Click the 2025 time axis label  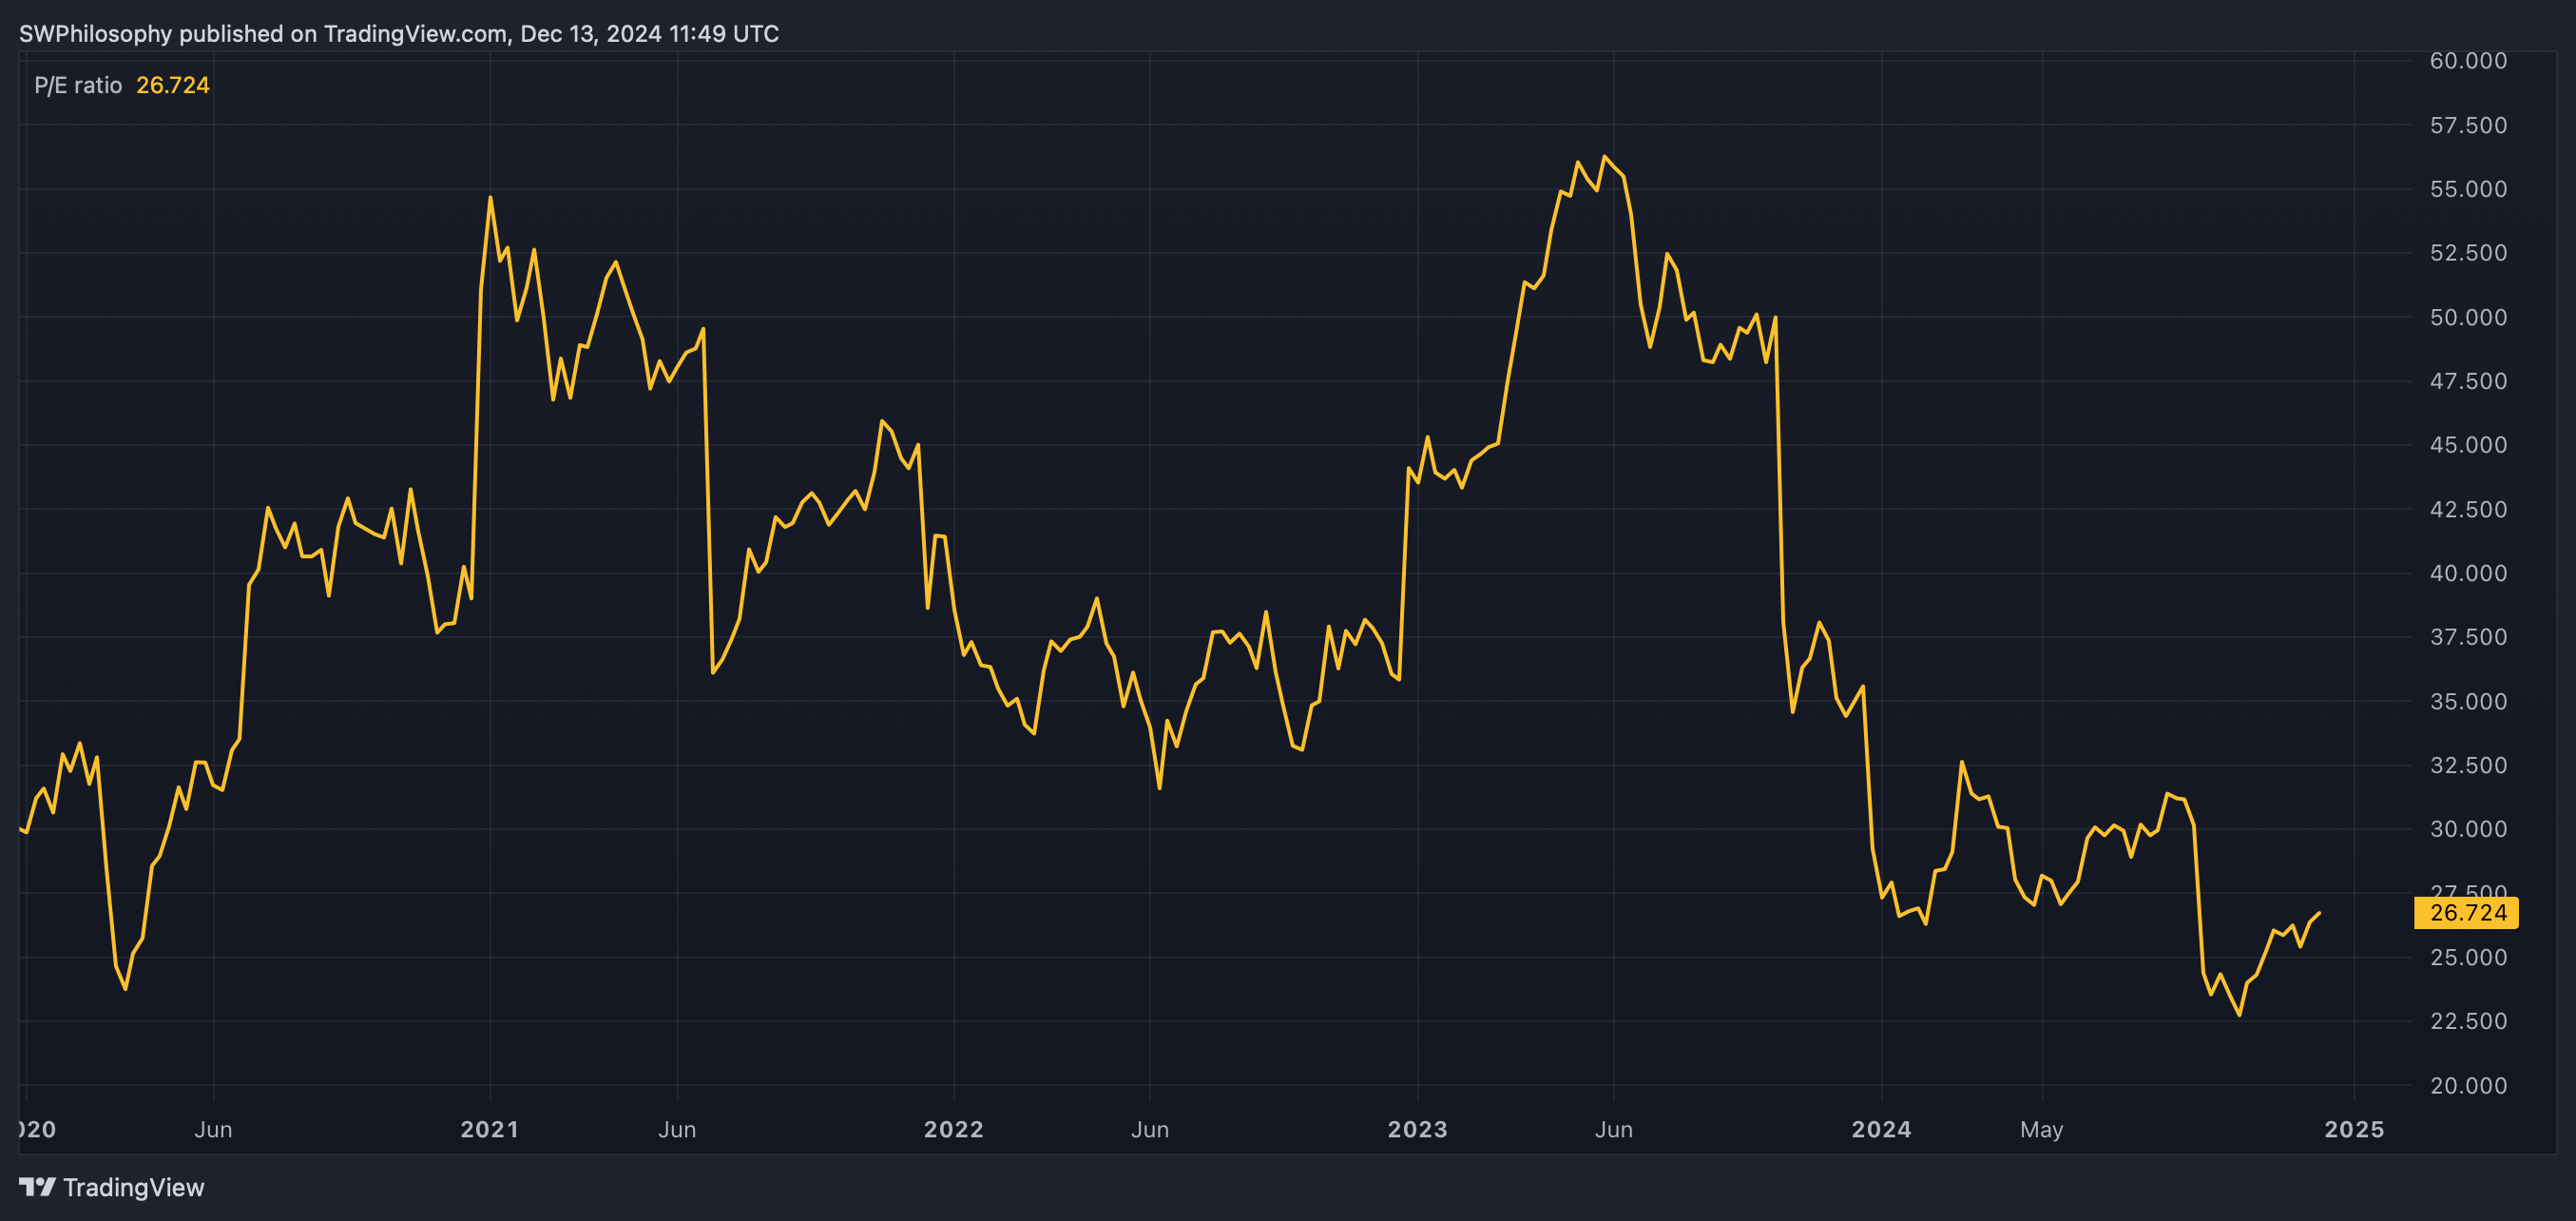pos(2354,1129)
